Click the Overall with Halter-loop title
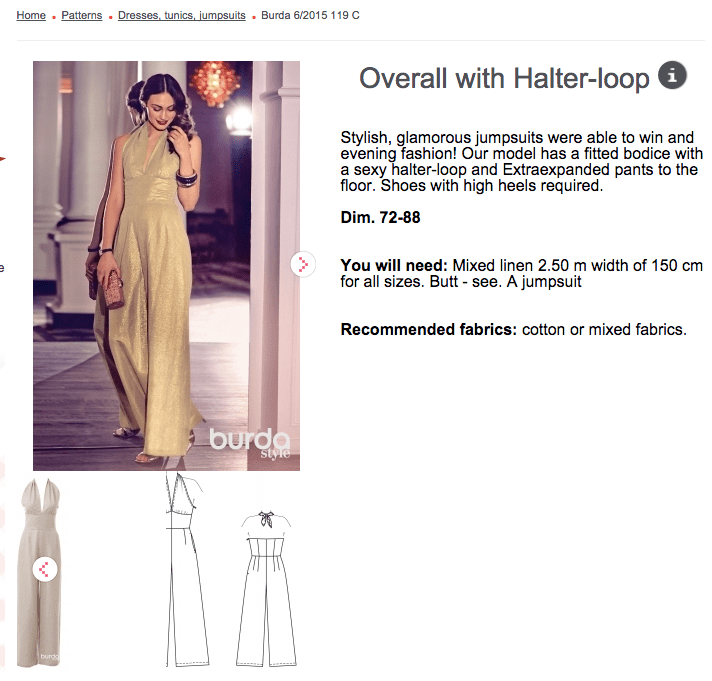 click(504, 78)
